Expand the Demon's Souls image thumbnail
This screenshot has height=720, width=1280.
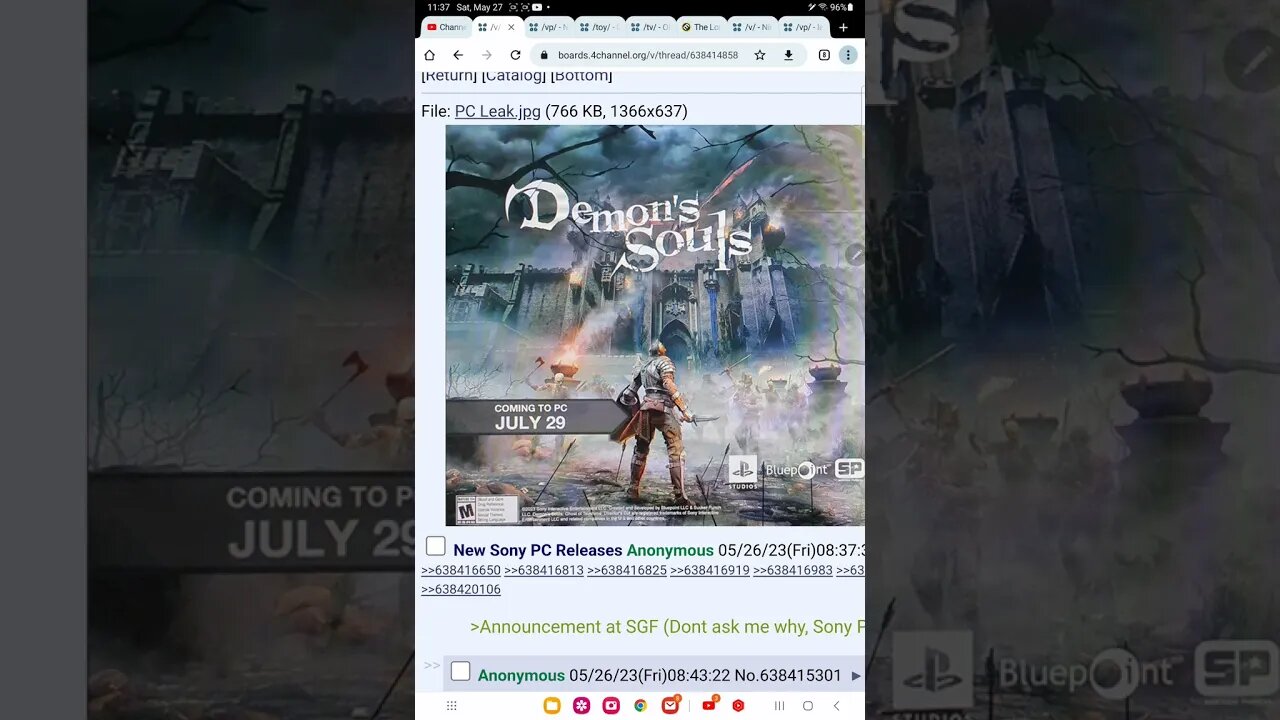pos(654,325)
